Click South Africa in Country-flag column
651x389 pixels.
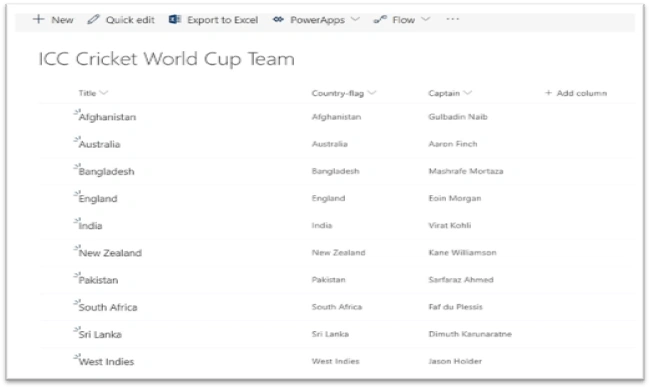[337, 307]
